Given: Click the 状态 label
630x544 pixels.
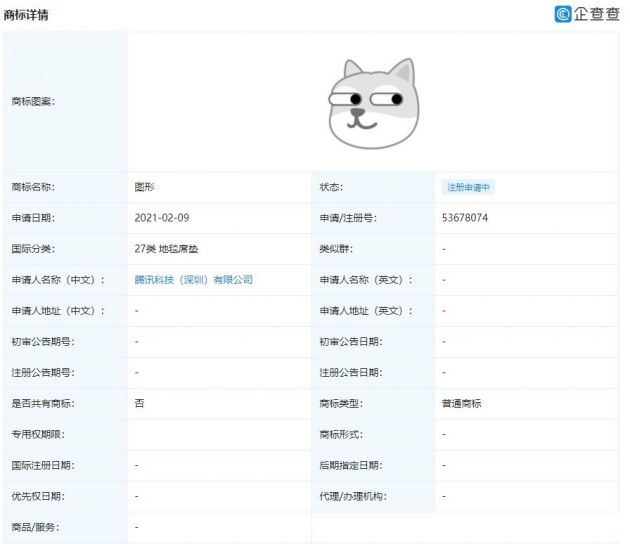Looking at the screenshot, I should (x=331, y=187).
